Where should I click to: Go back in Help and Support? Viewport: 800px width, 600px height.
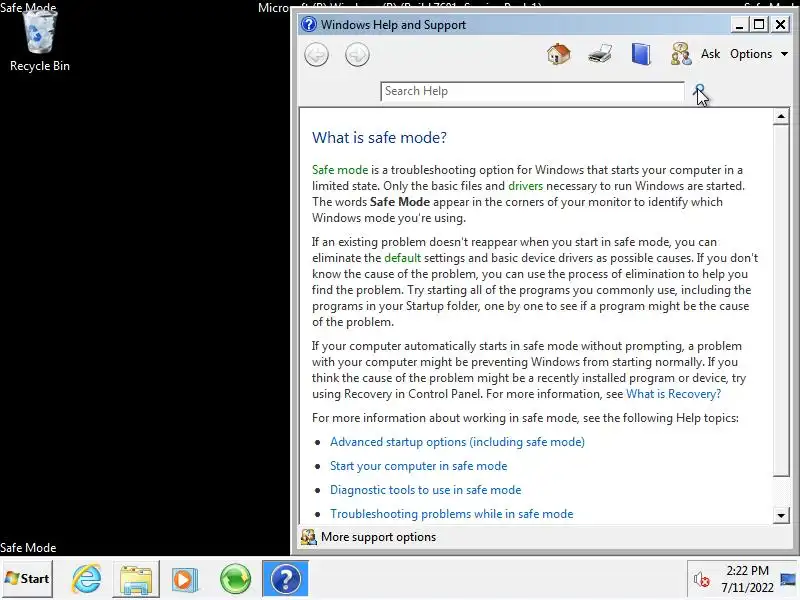click(x=316, y=55)
